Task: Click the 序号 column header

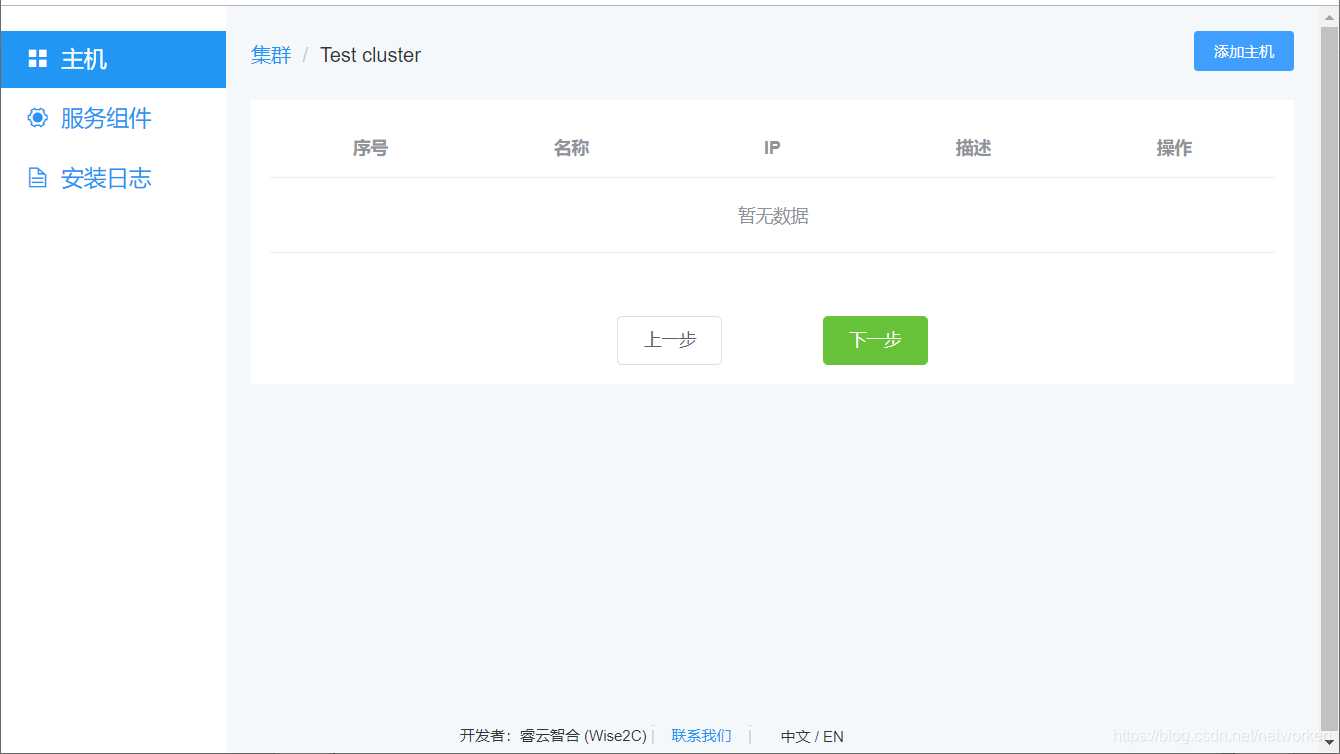Action: tap(370, 148)
